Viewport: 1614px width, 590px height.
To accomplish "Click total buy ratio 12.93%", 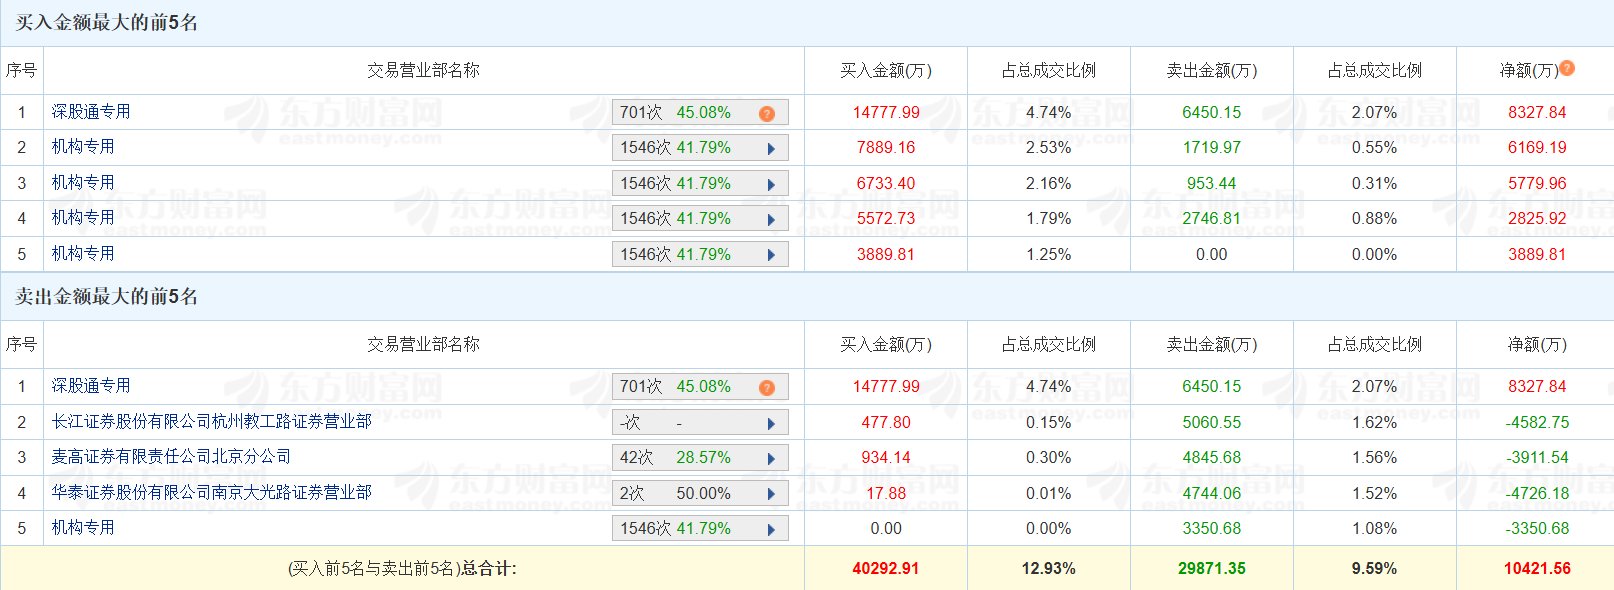I will 1049,568.
